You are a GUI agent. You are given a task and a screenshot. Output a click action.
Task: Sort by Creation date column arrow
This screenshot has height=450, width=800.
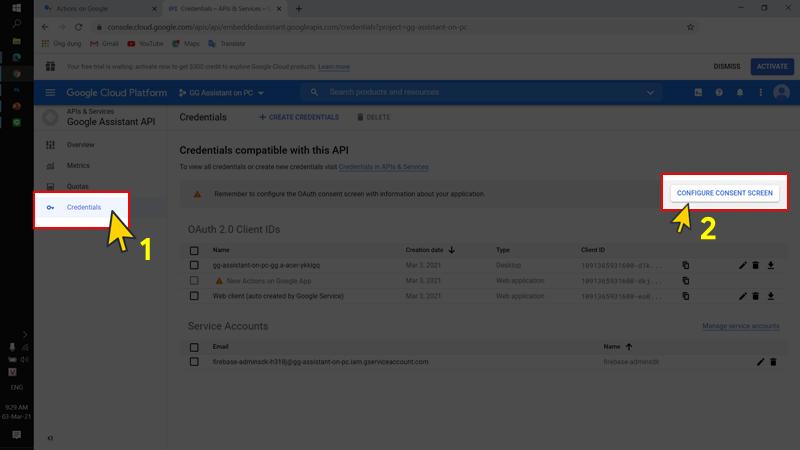(451, 249)
